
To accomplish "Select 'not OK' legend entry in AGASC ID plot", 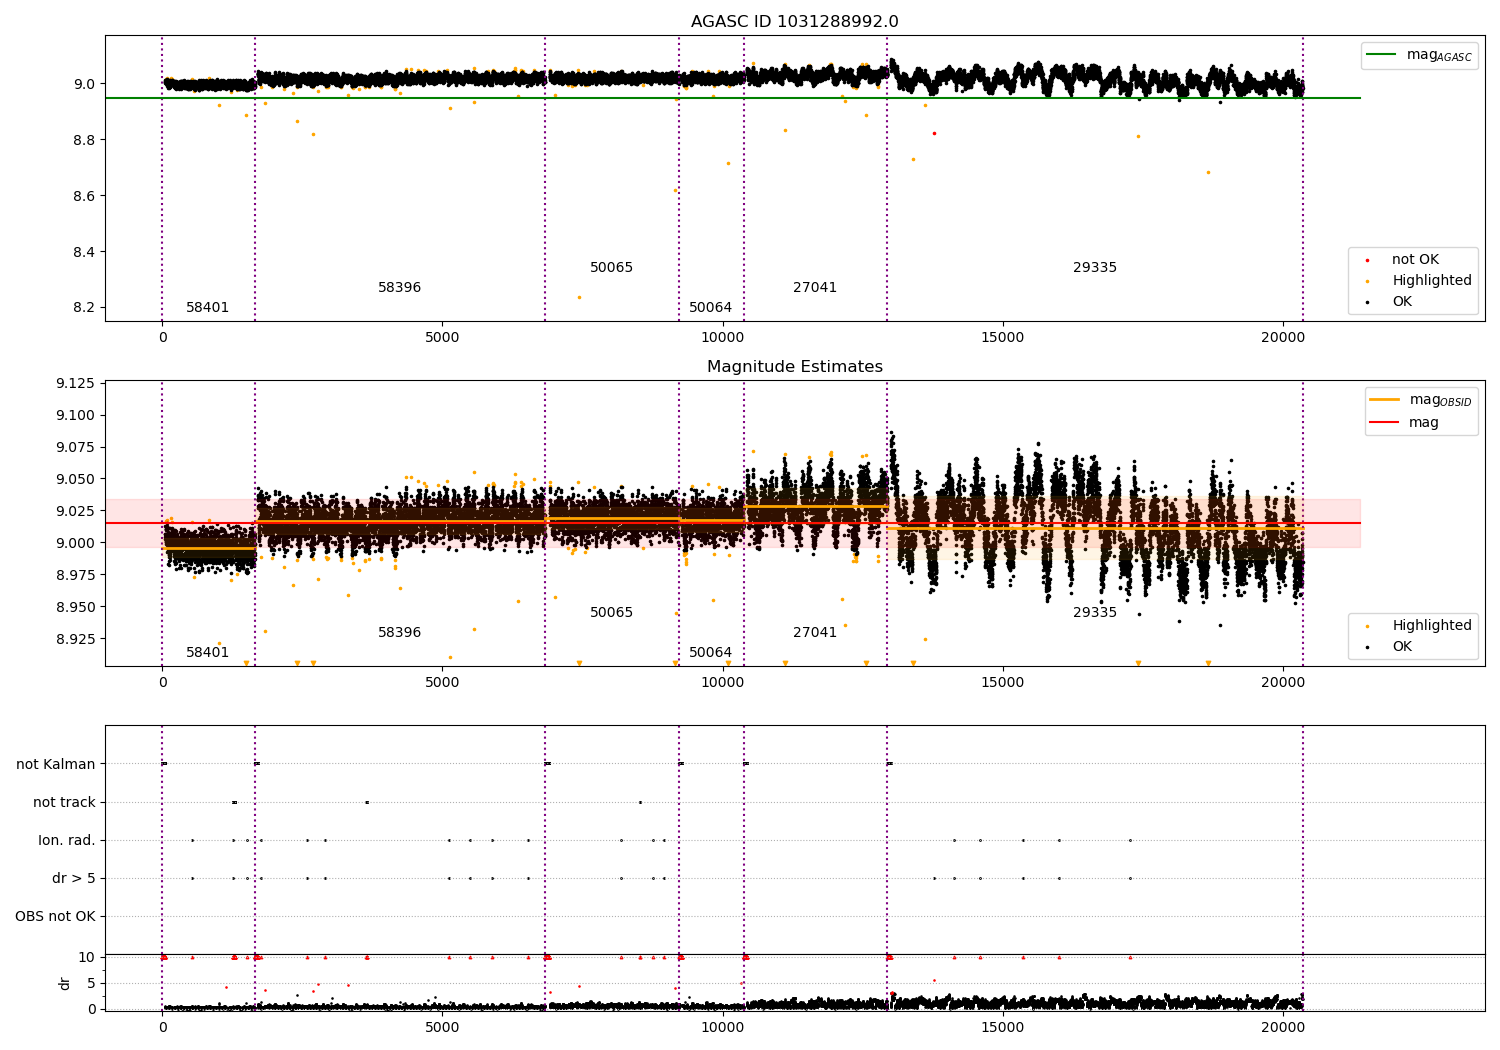I will [x=1415, y=260].
